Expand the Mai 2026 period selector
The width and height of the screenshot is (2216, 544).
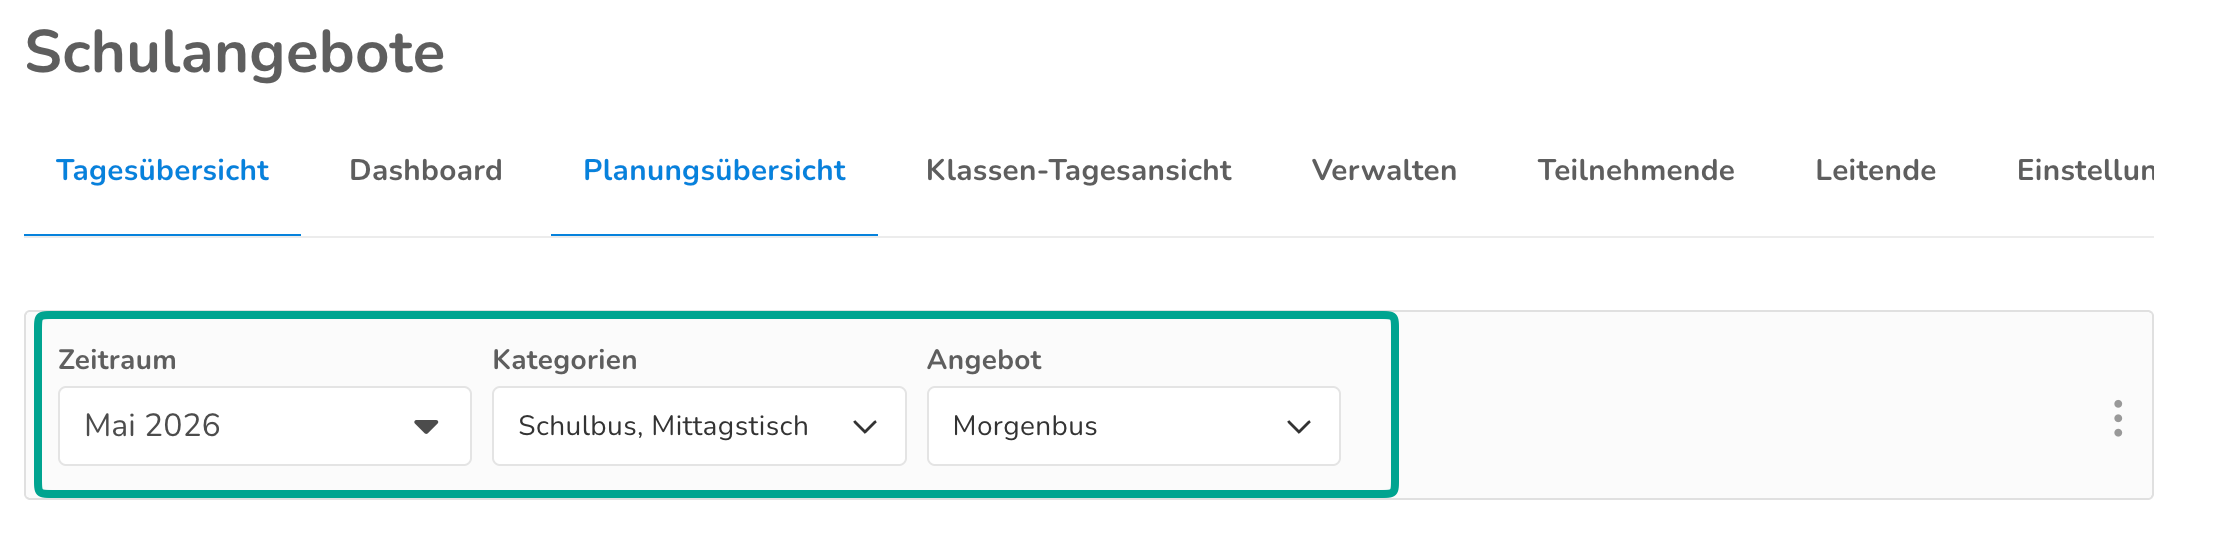click(x=265, y=426)
